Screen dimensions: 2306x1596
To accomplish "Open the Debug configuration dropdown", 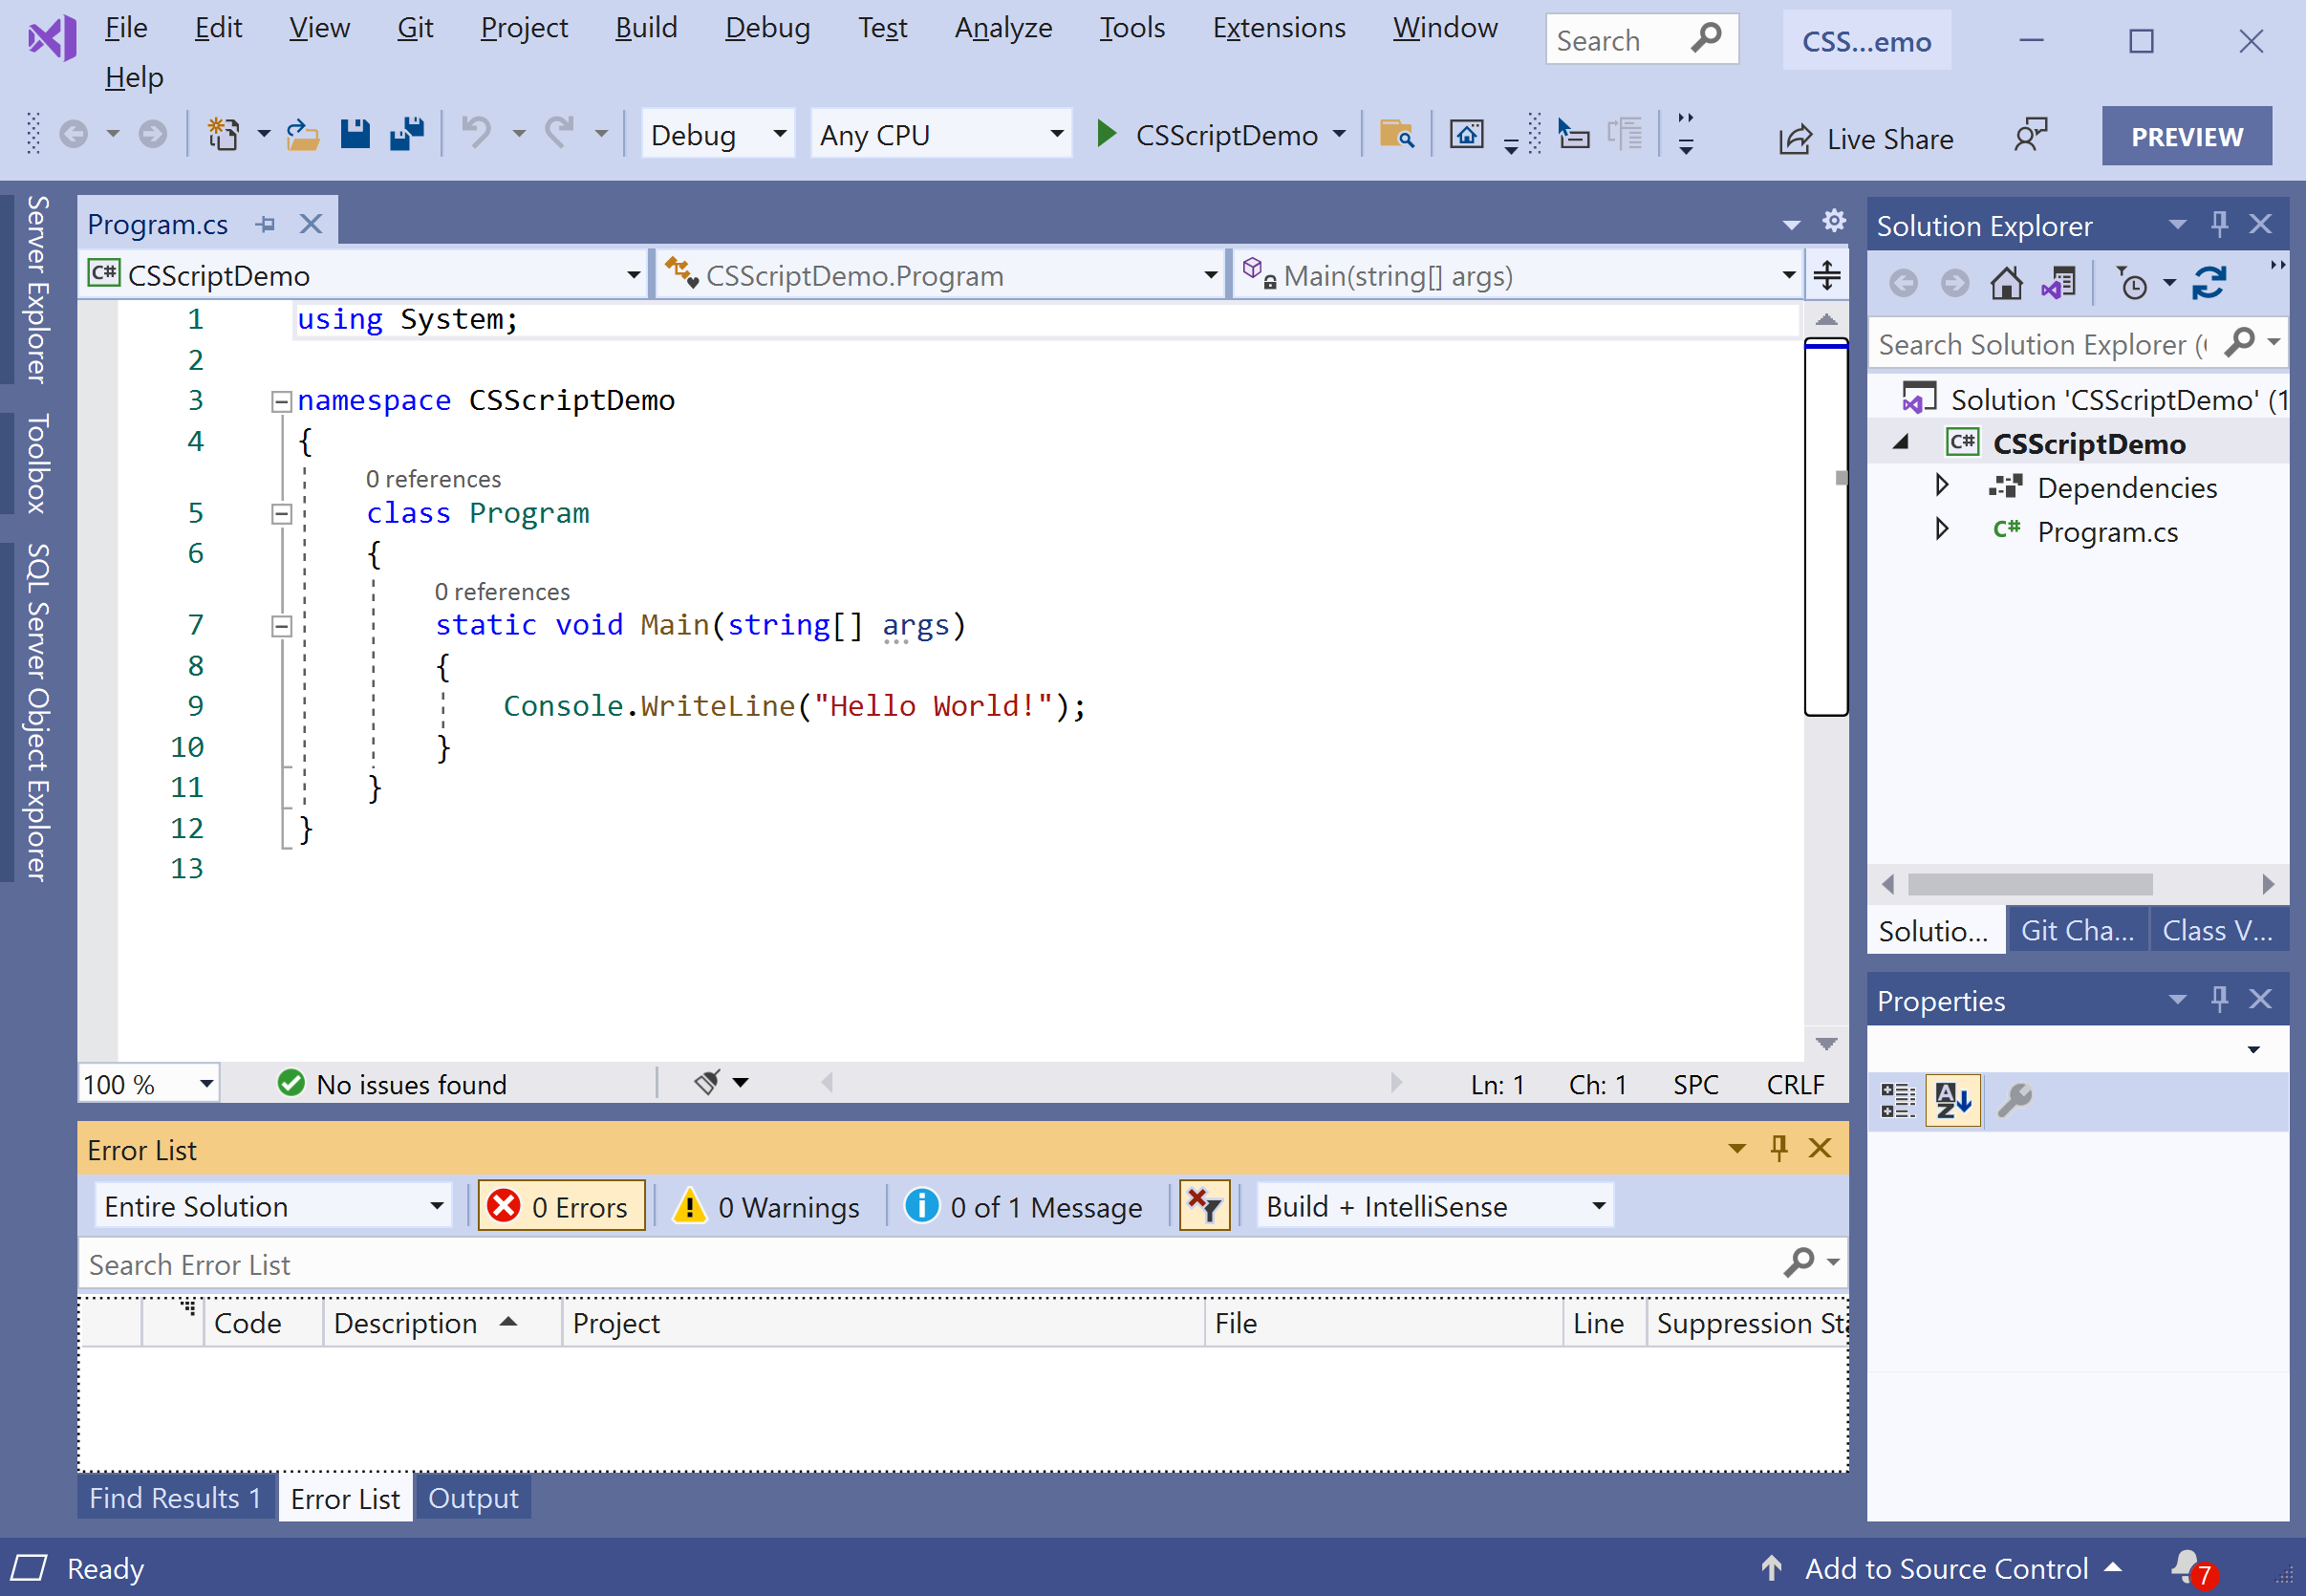I will click(x=717, y=134).
